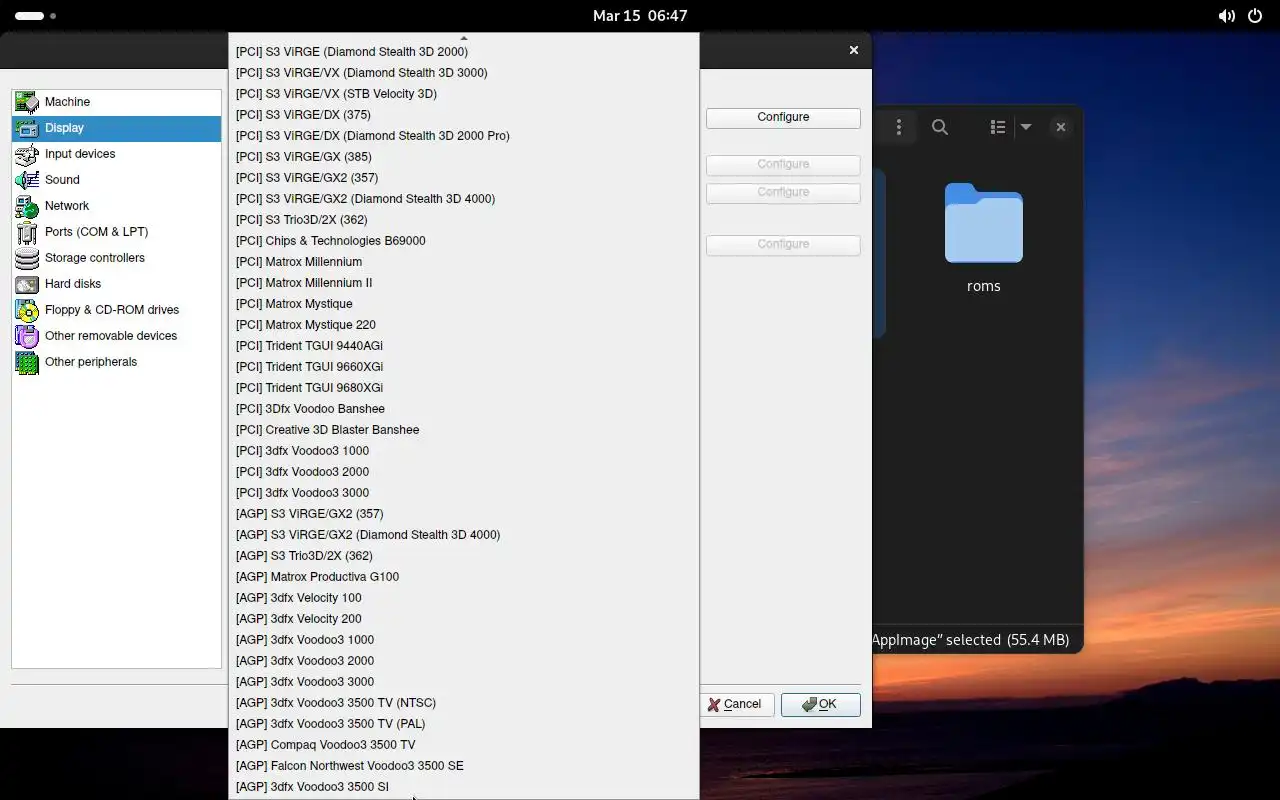Image resolution: width=1280 pixels, height=800 pixels.
Task: Choose [AGP] 3dfx Velocity 200
Action: 463,619
